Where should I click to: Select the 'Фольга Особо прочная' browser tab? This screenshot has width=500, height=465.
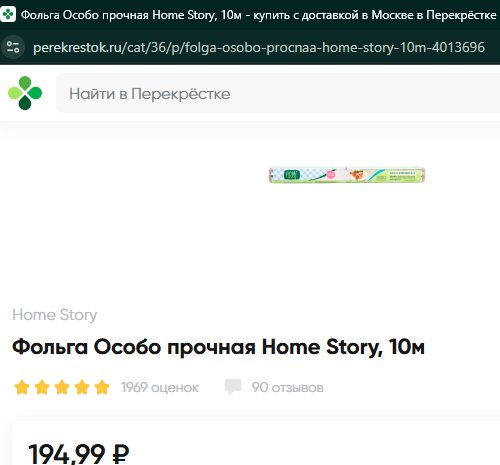(250, 15)
